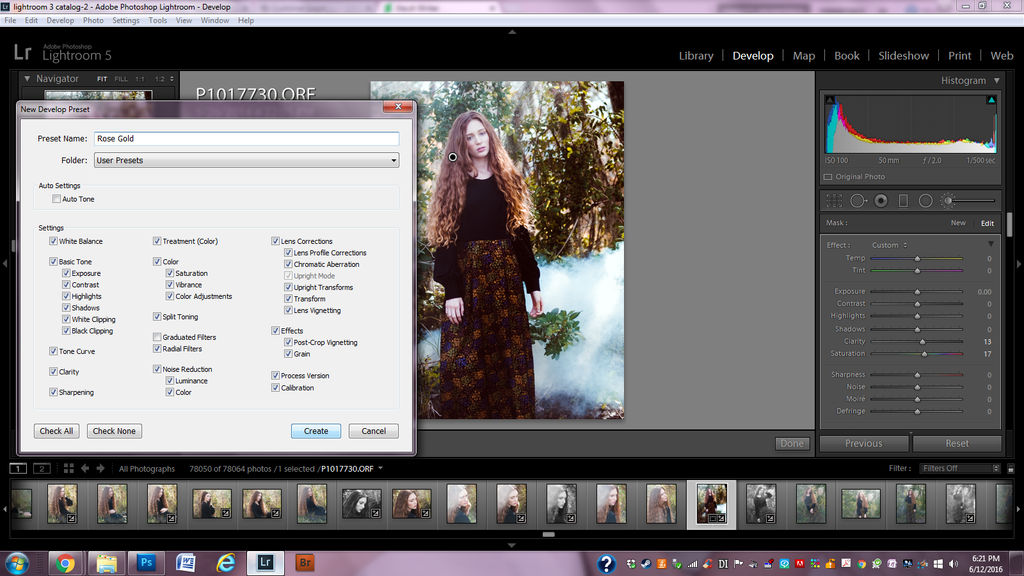The width and height of the screenshot is (1024, 576).
Task: Select the Spot Removal tool
Action: pos(858,201)
